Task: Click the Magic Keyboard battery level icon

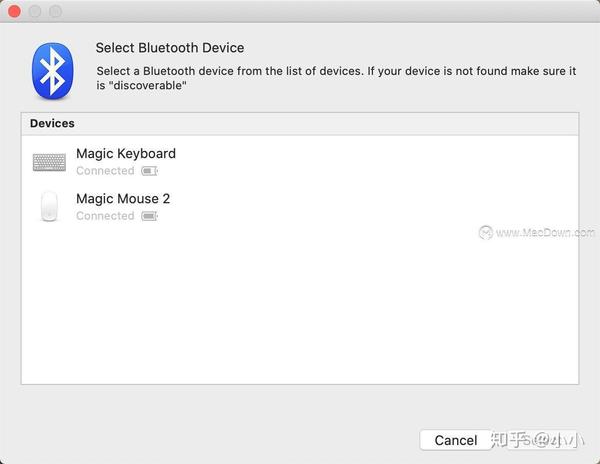Action: click(150, 171)
